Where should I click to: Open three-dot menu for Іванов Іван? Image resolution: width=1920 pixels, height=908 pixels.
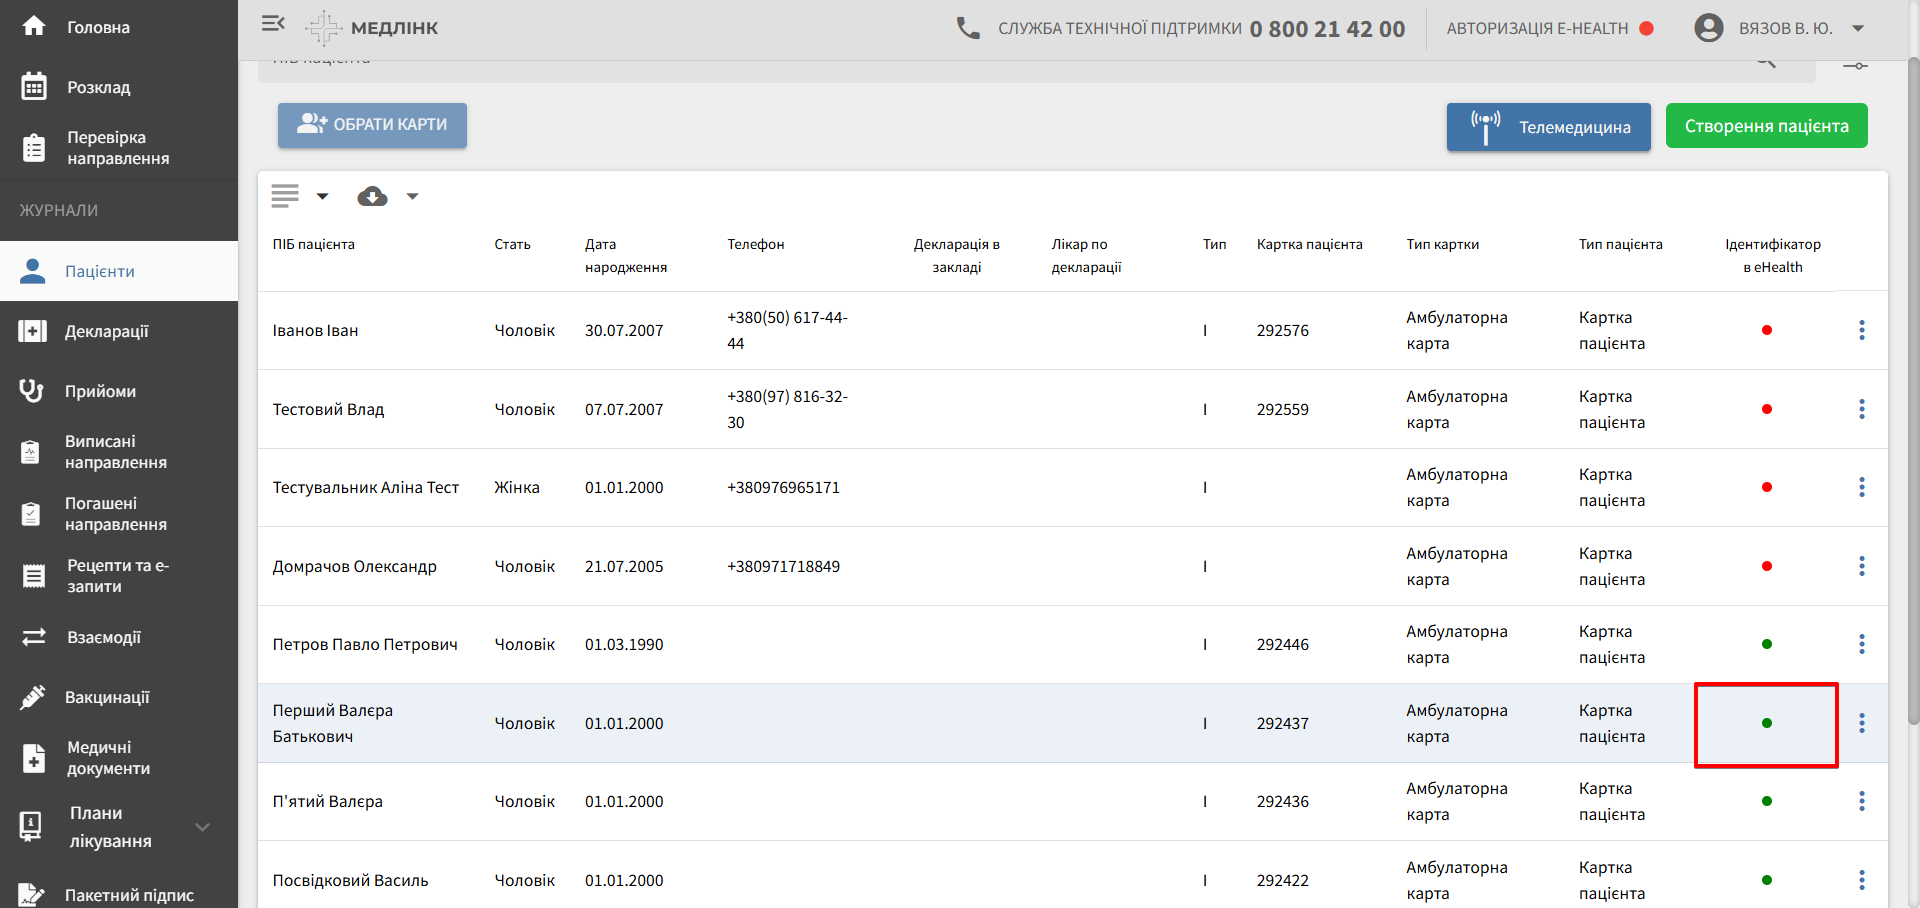pos(1861,330)
